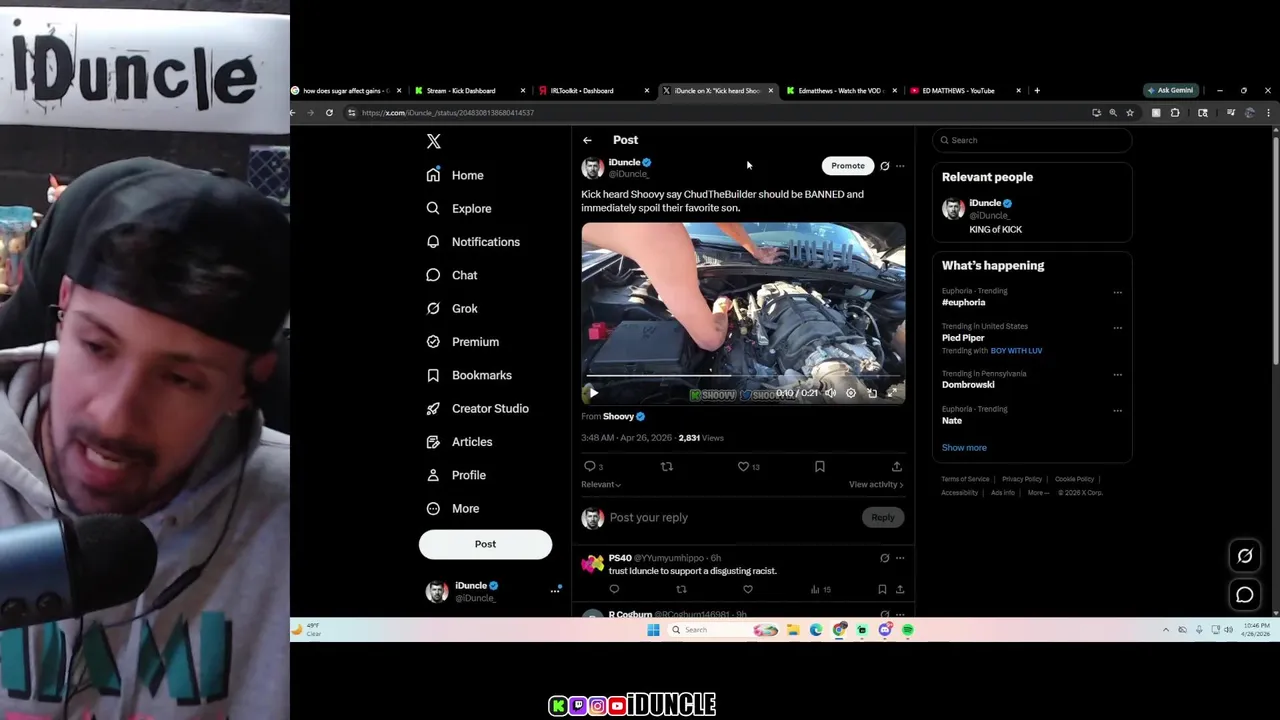Open options for Pied Piper trend
The height and width of the screenshot is (720, 1280).
tap(1117, 328)
